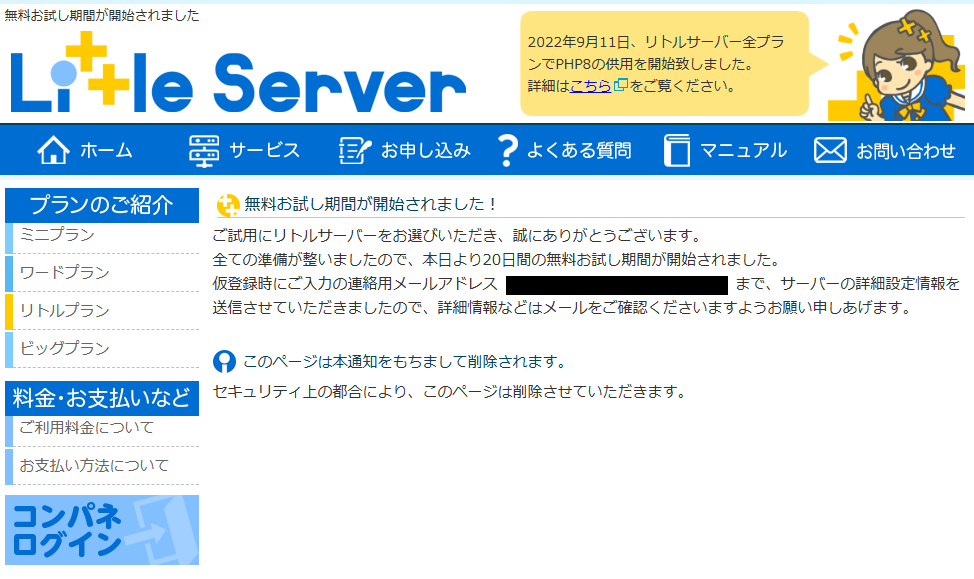Click お支払い方法について link
Image resolution: width=974 pixels, height=579 pixels.
point(94,466)
